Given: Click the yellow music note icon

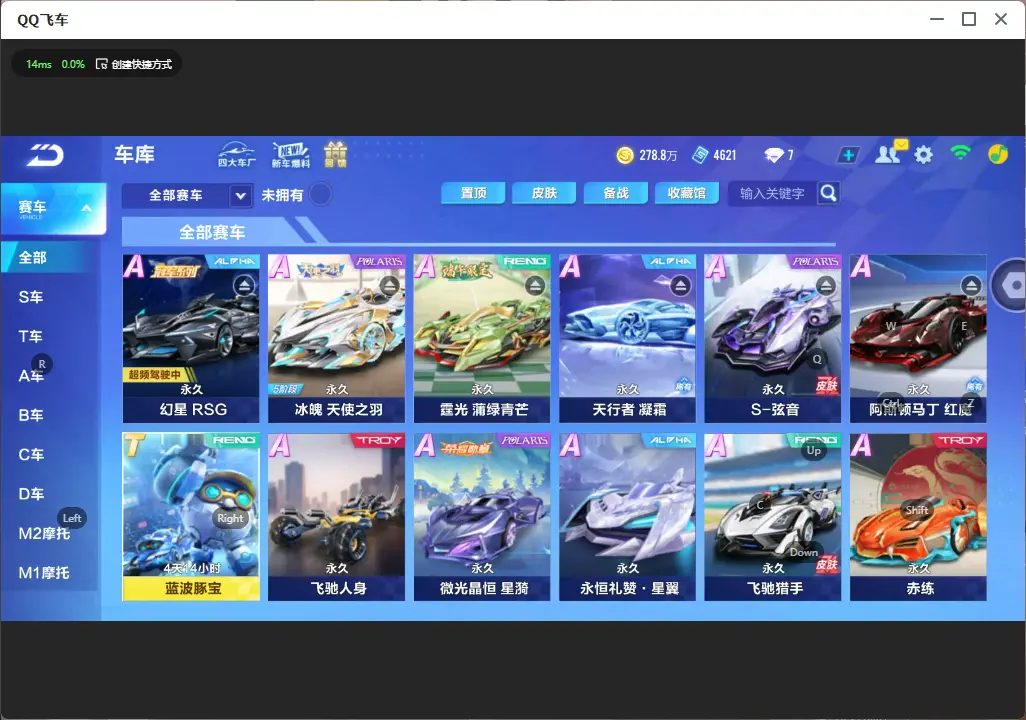Looking at the screenshot, I should 997,154.
